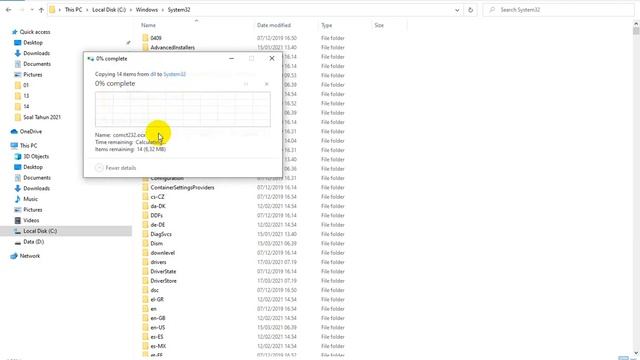Sort by Date modified column header
Image resolution: width=640 pixels, height=360 pixels.
tap(274, 25)
